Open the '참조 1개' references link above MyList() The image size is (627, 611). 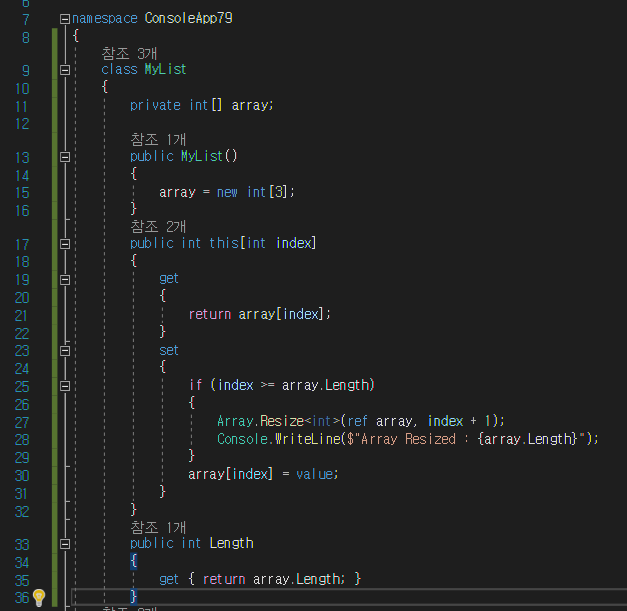[x=158, y=140]
